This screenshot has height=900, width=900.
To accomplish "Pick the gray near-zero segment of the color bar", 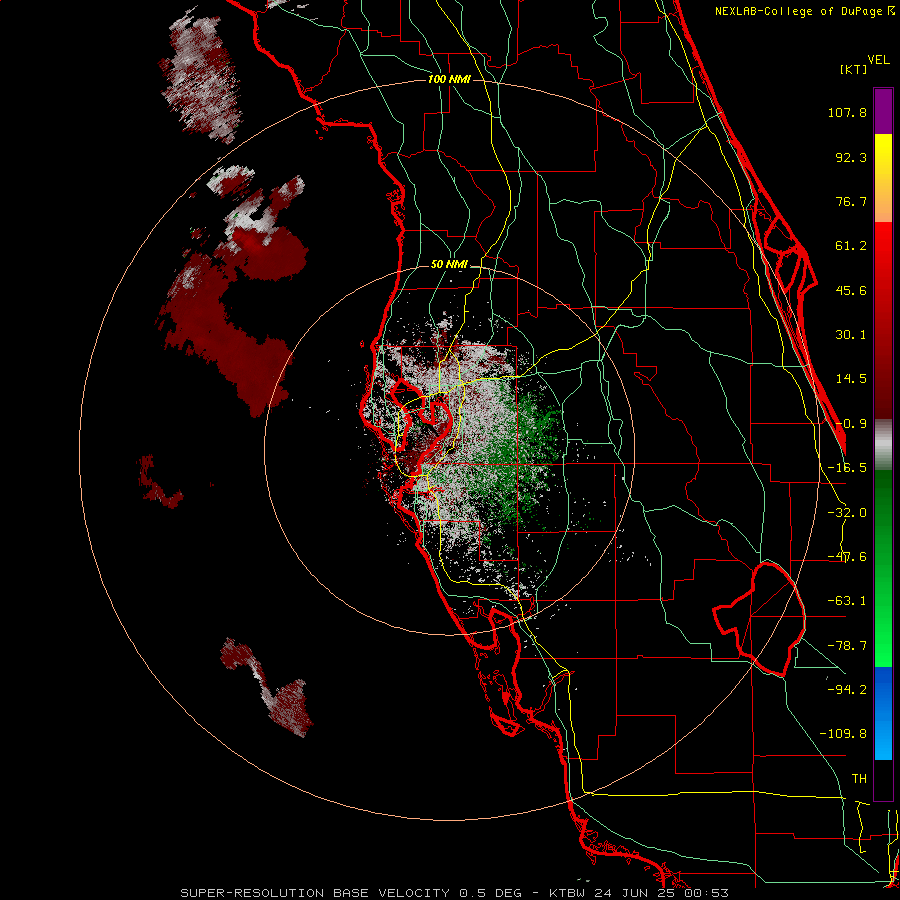I will point(883,445).
